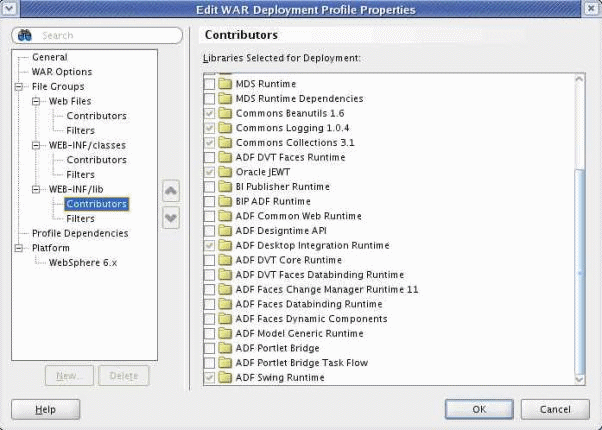Screen dimensions: 602x430
Task: Click the BI Publisher Runtime folder icon
Action: [225, 187]
